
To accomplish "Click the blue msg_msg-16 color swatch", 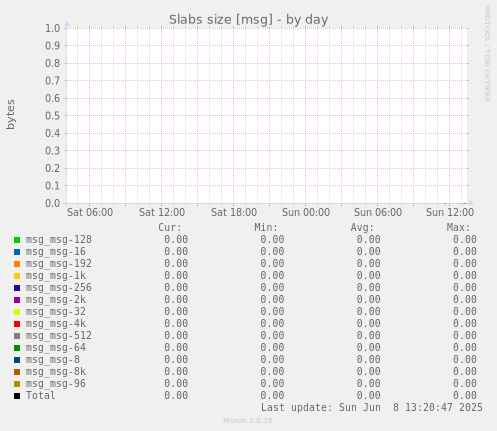I will (17, 252).
